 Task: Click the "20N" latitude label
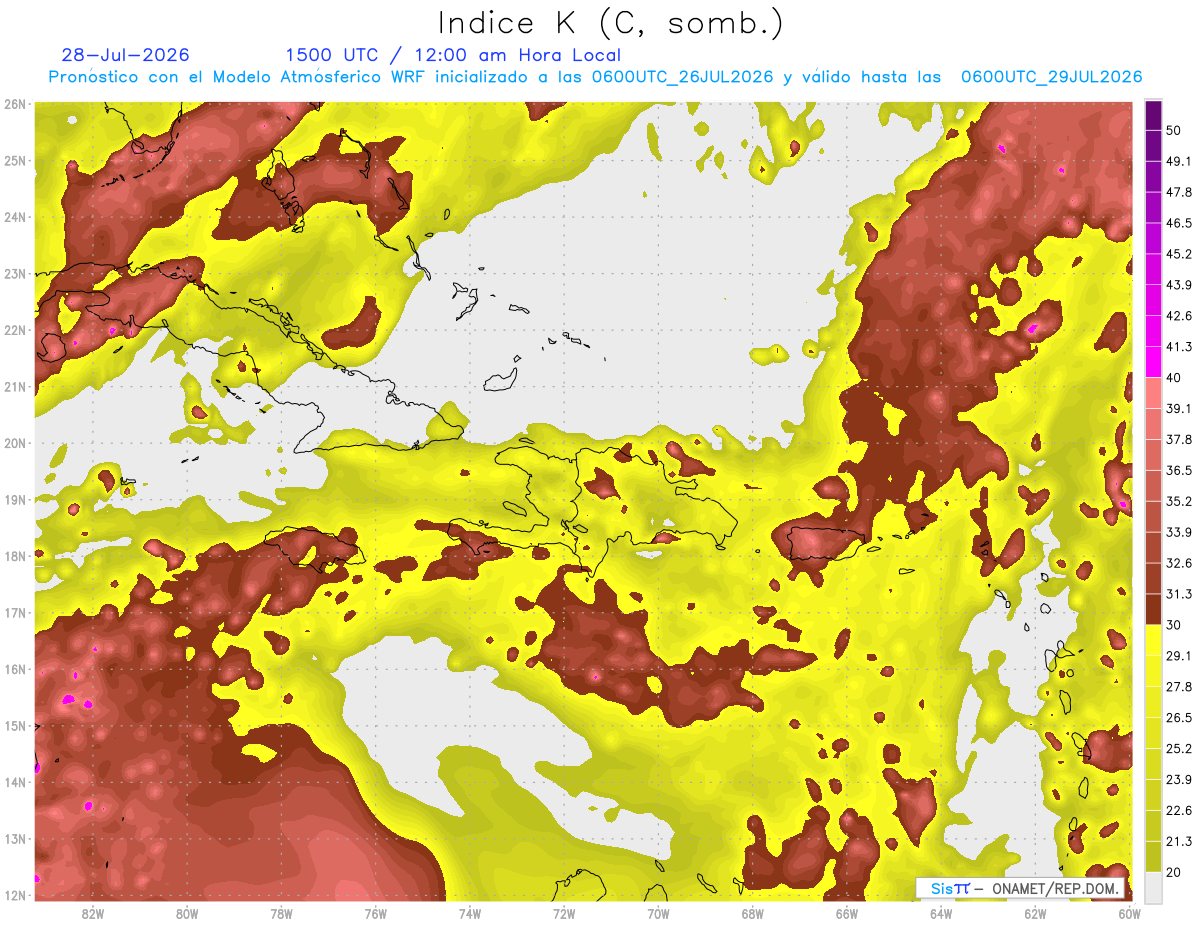pyautogui.click(x=15, y=443)
